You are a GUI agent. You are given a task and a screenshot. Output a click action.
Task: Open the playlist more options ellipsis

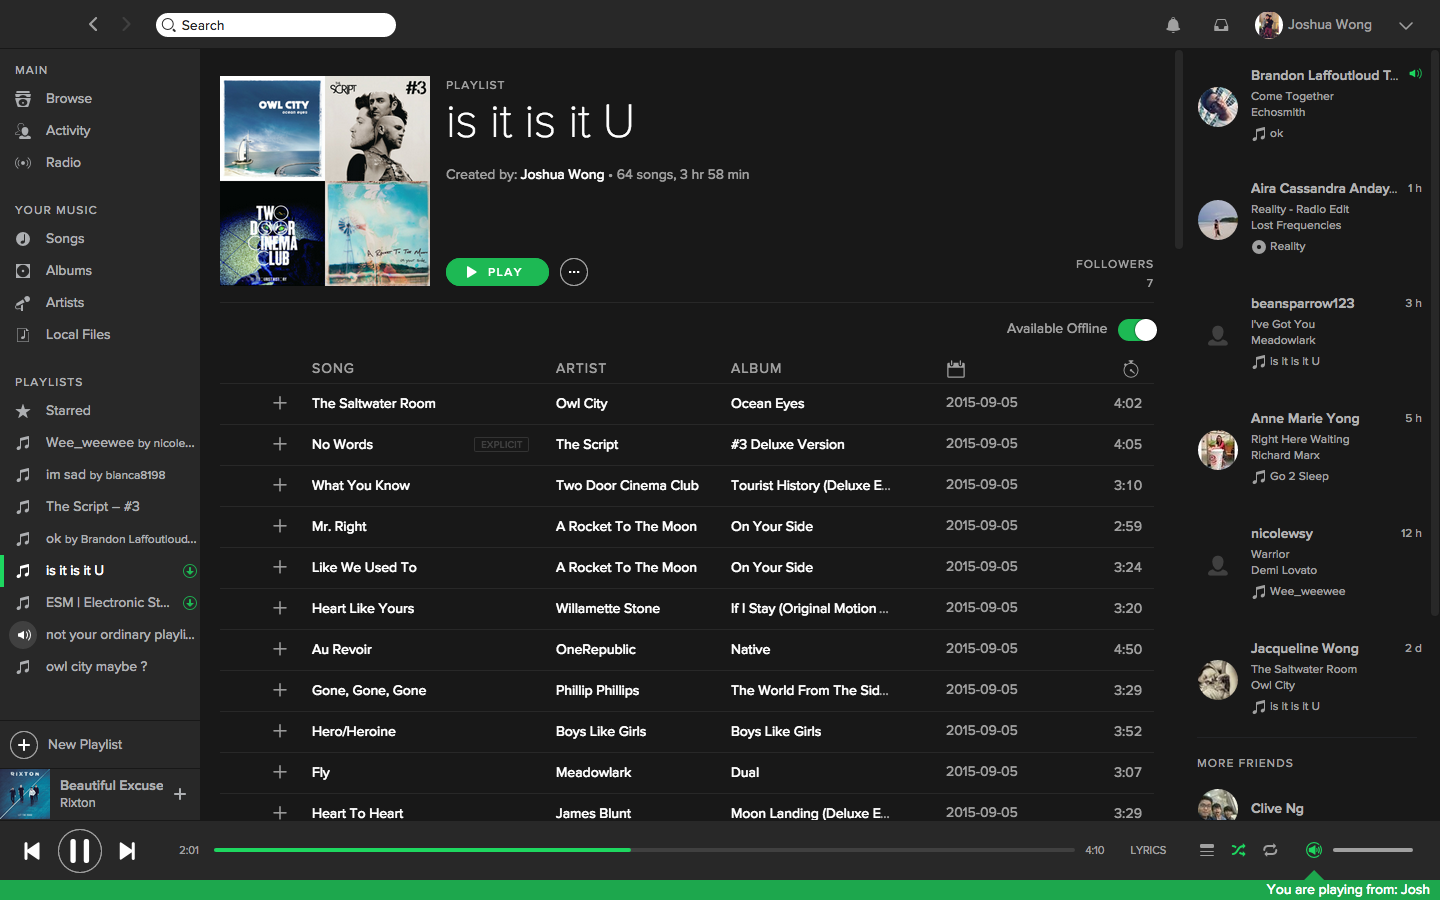(x=574, y=272)
